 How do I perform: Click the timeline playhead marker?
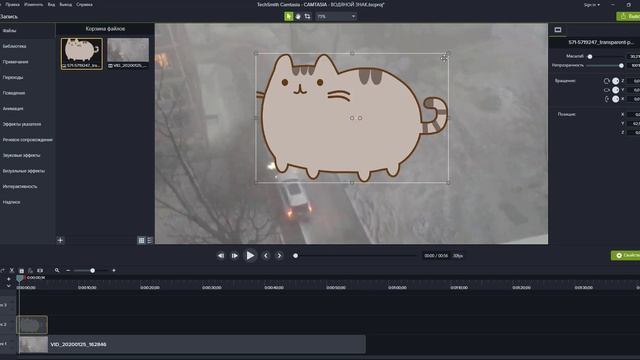tap(20, 278)
